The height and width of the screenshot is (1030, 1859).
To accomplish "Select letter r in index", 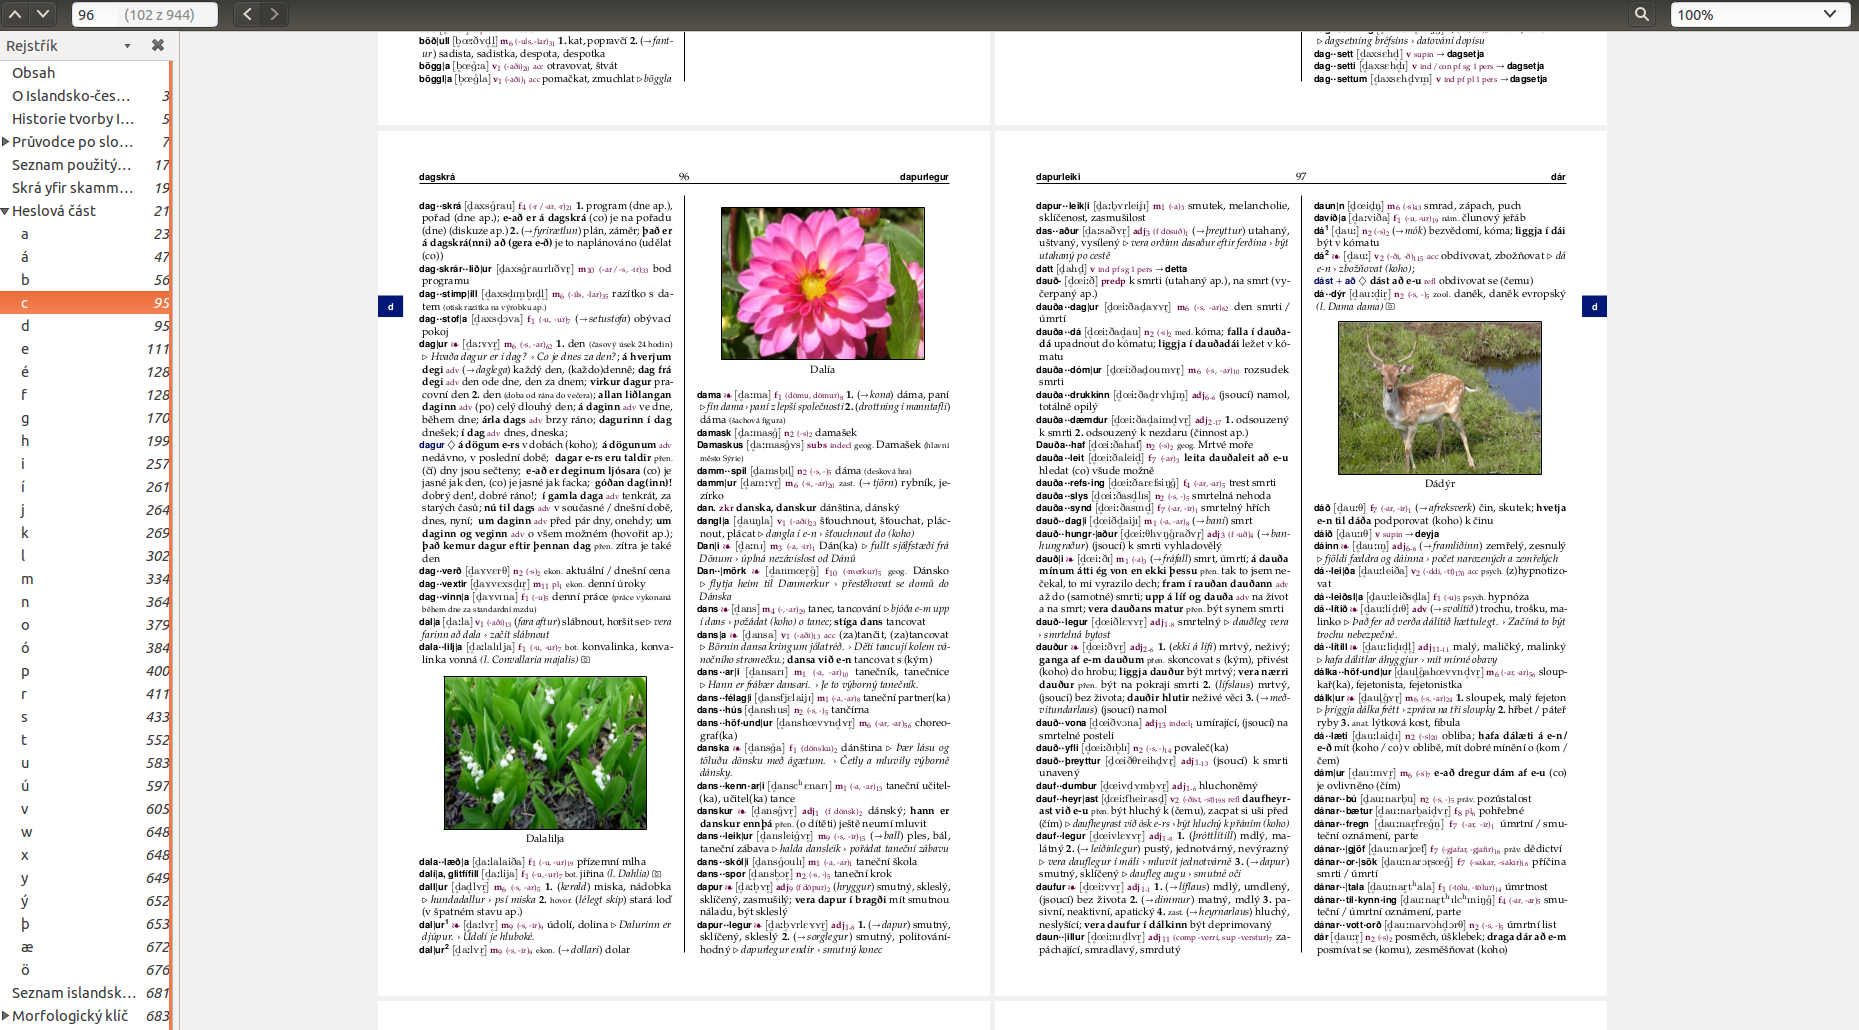I will click(85, 694).
